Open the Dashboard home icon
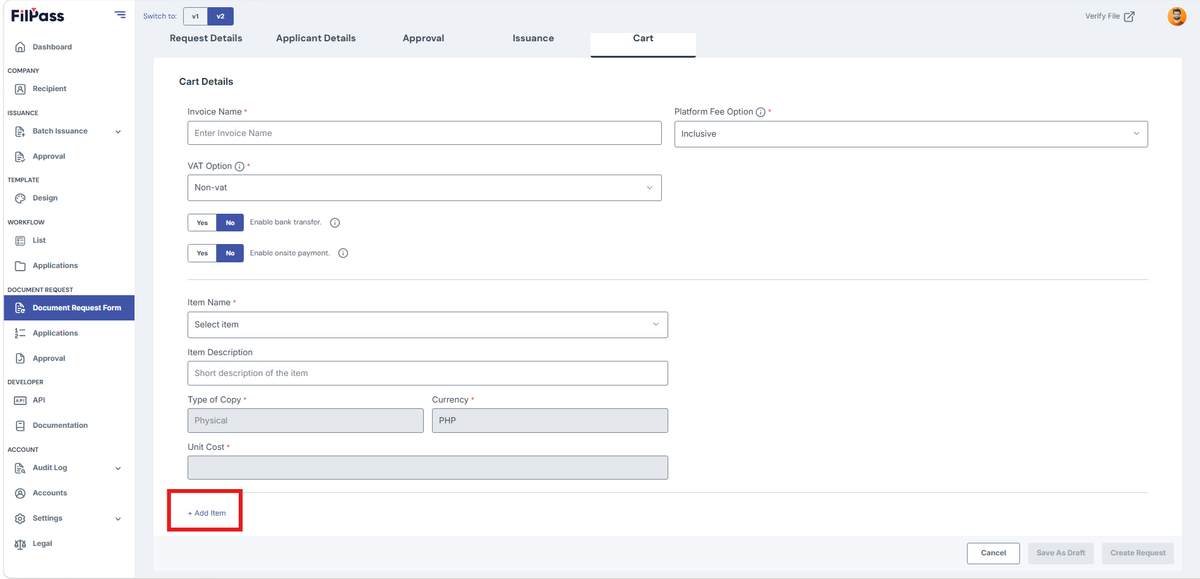1200x579 pixels. 20,47
